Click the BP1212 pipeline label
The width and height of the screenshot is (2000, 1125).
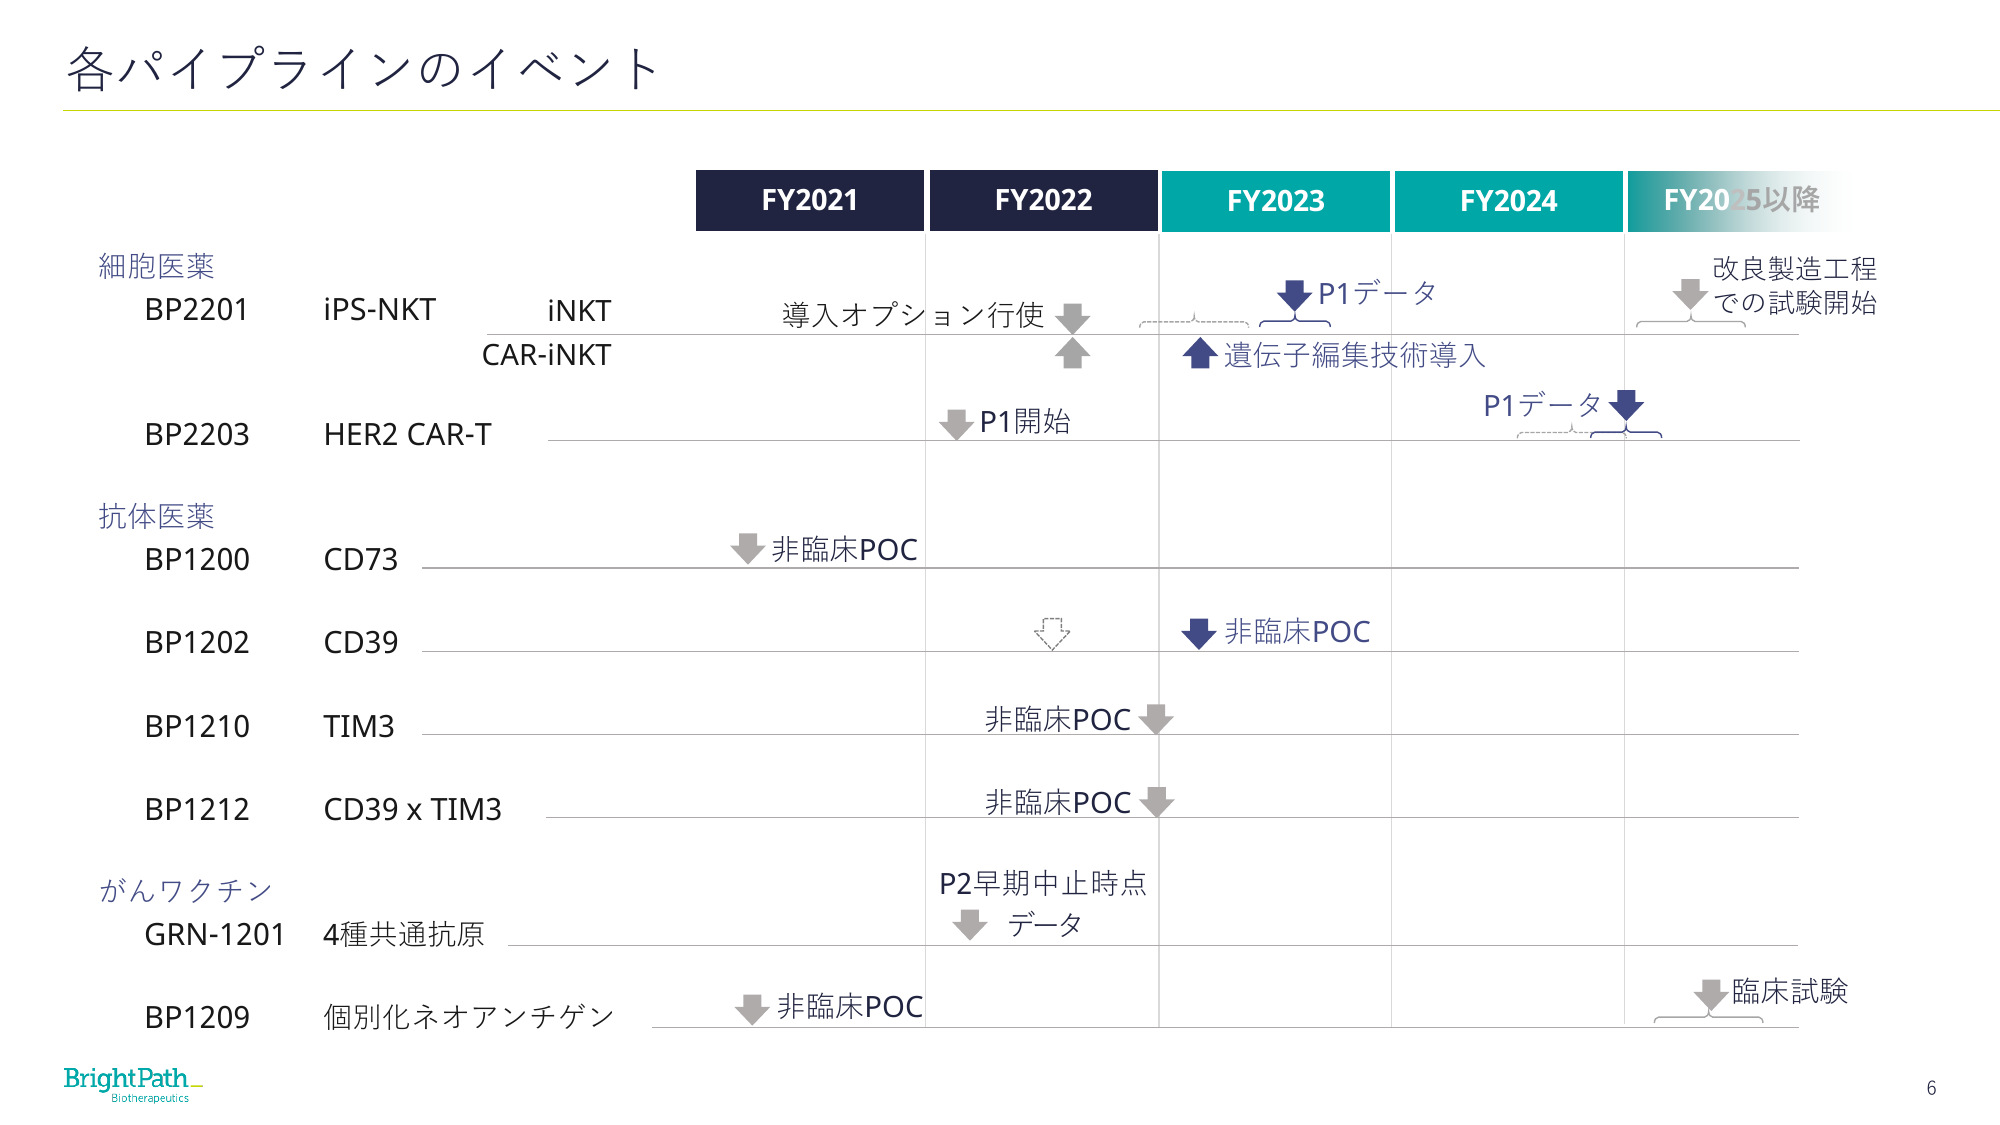point(197,809)
